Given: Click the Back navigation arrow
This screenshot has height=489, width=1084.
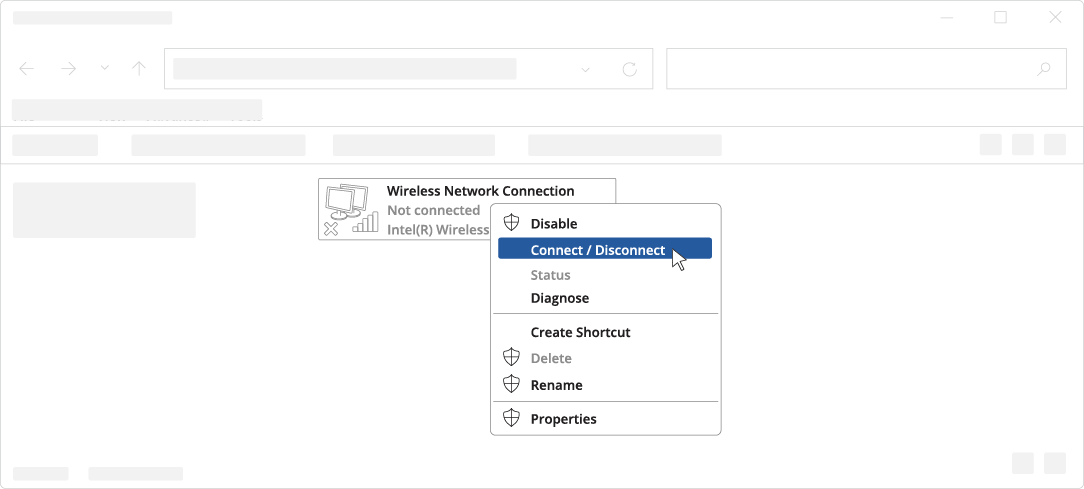Looking at the screenshot, I should [27, 69].
